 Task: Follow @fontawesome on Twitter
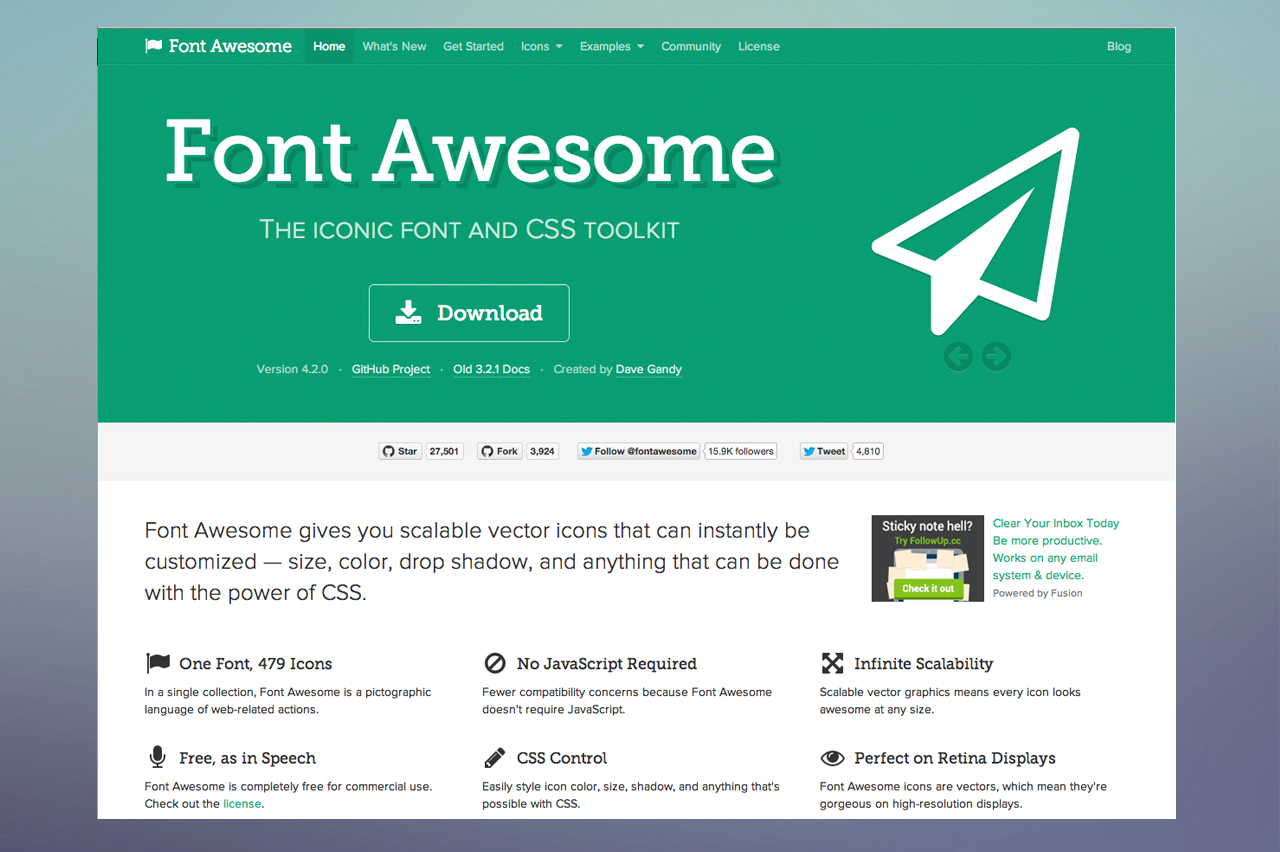click(x=639, y=451)
